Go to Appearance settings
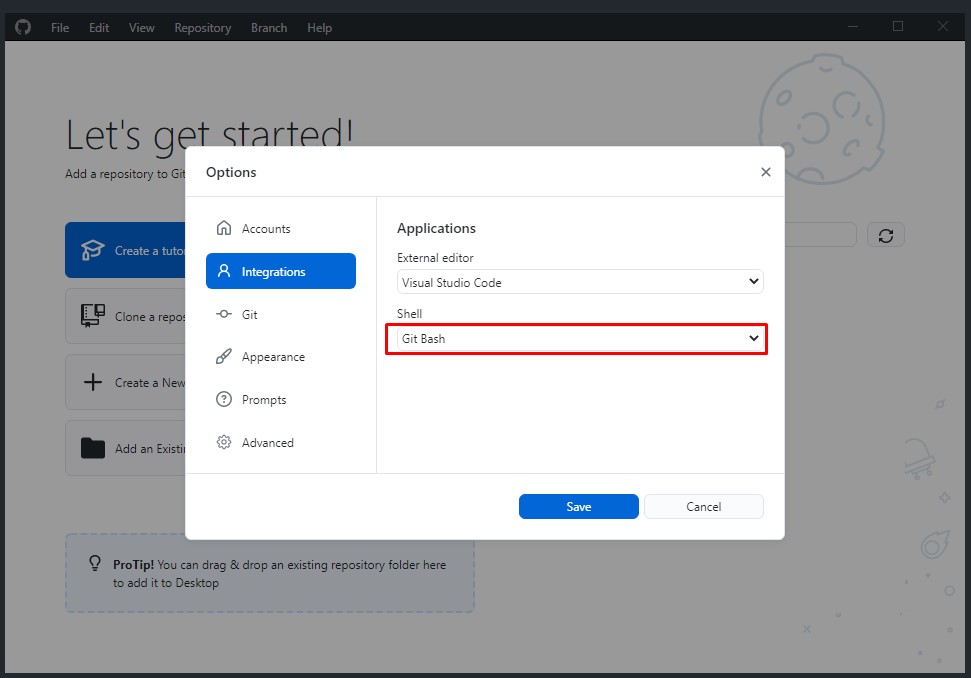This screenshot has height=678, width=971. [x=281, y=357]
